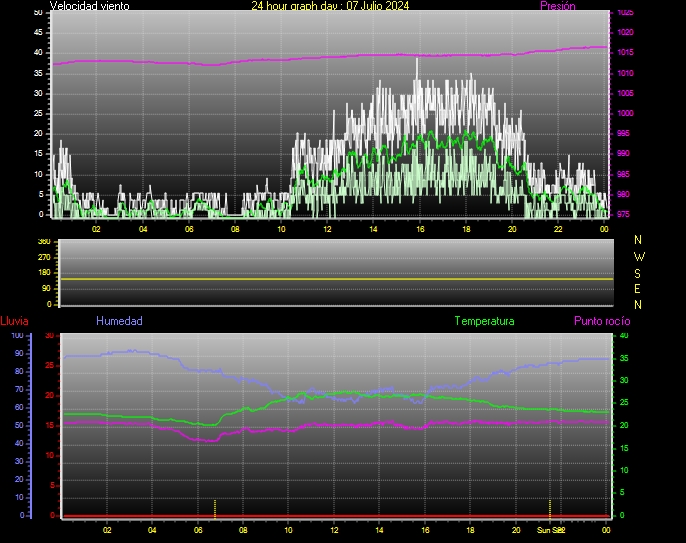The height and width of the screenshot is (543, 686).
Task: Click the 14 hour tick under temperature graph
Action: [379, 530]
